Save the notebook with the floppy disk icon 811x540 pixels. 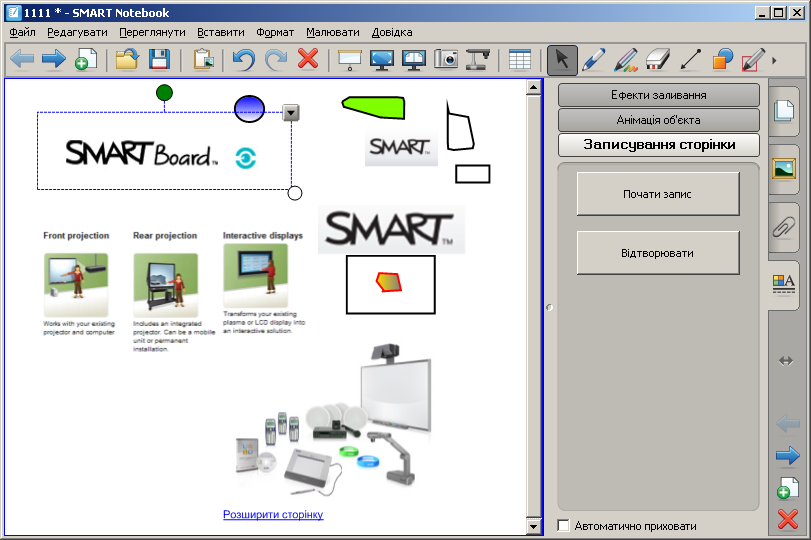point(159,59)
